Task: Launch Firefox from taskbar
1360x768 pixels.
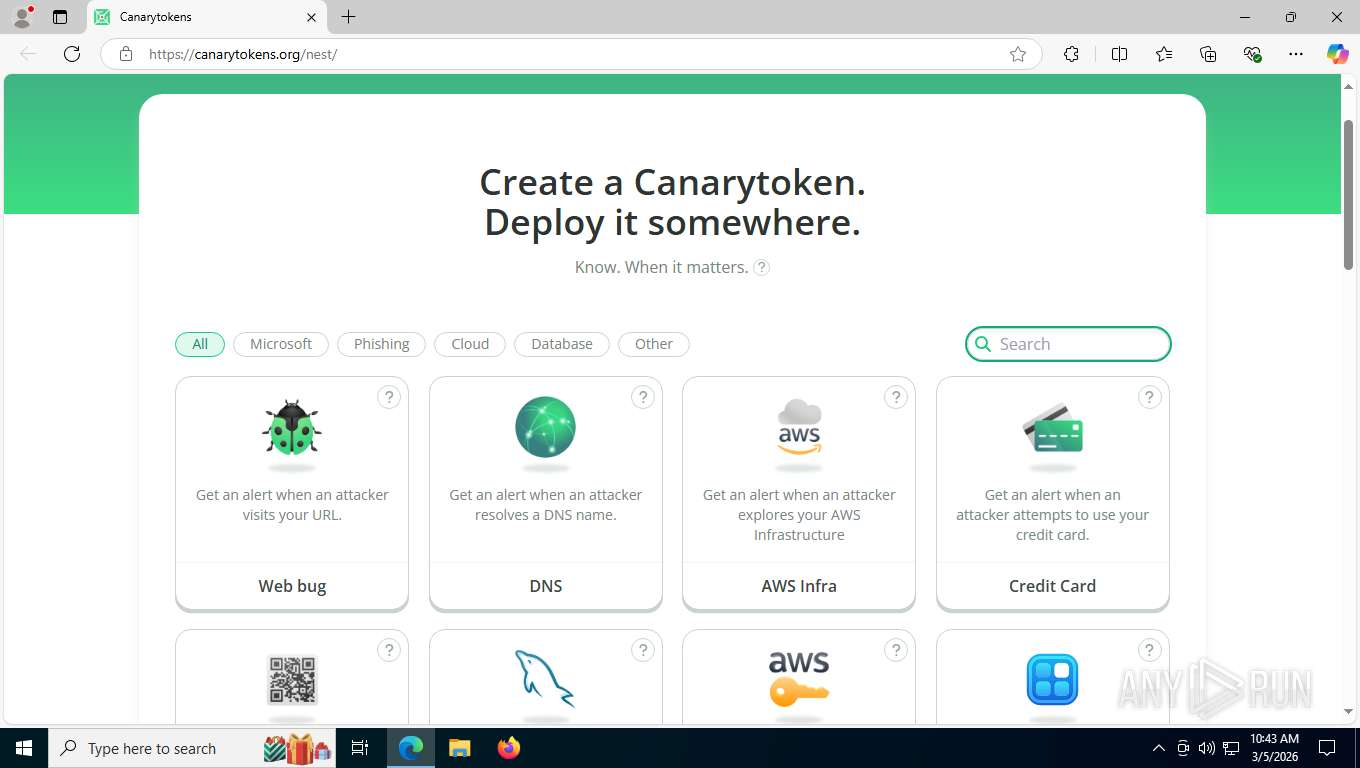Action: click(x=509, y=748)
